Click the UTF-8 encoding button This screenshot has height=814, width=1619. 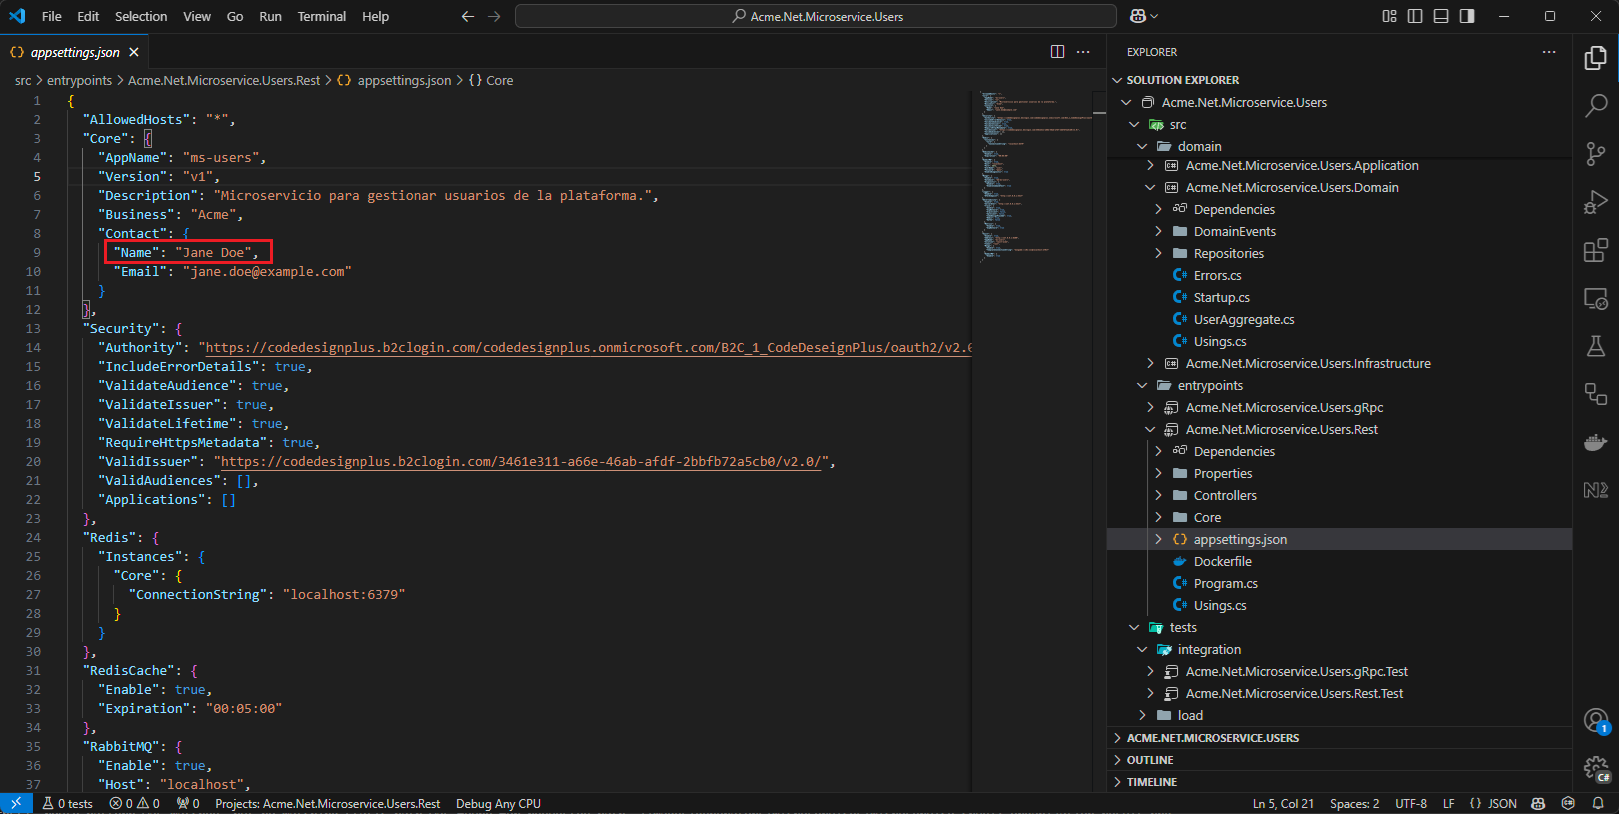point(1411,803)
